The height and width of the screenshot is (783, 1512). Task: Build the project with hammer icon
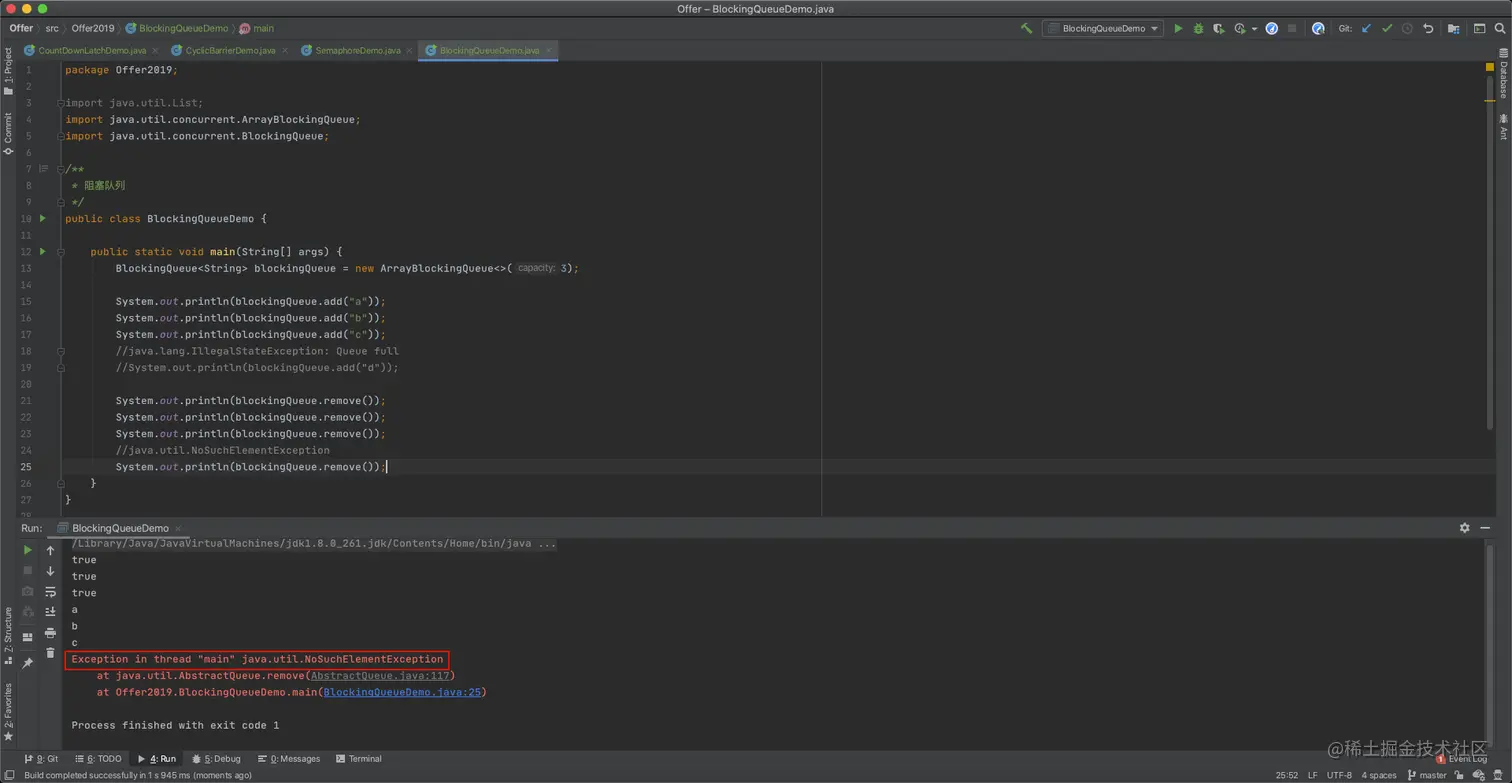click(x=1026, y=29)
